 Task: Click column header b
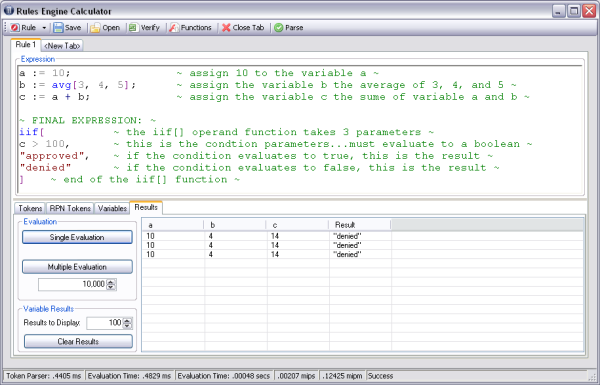tap(235, 225)
